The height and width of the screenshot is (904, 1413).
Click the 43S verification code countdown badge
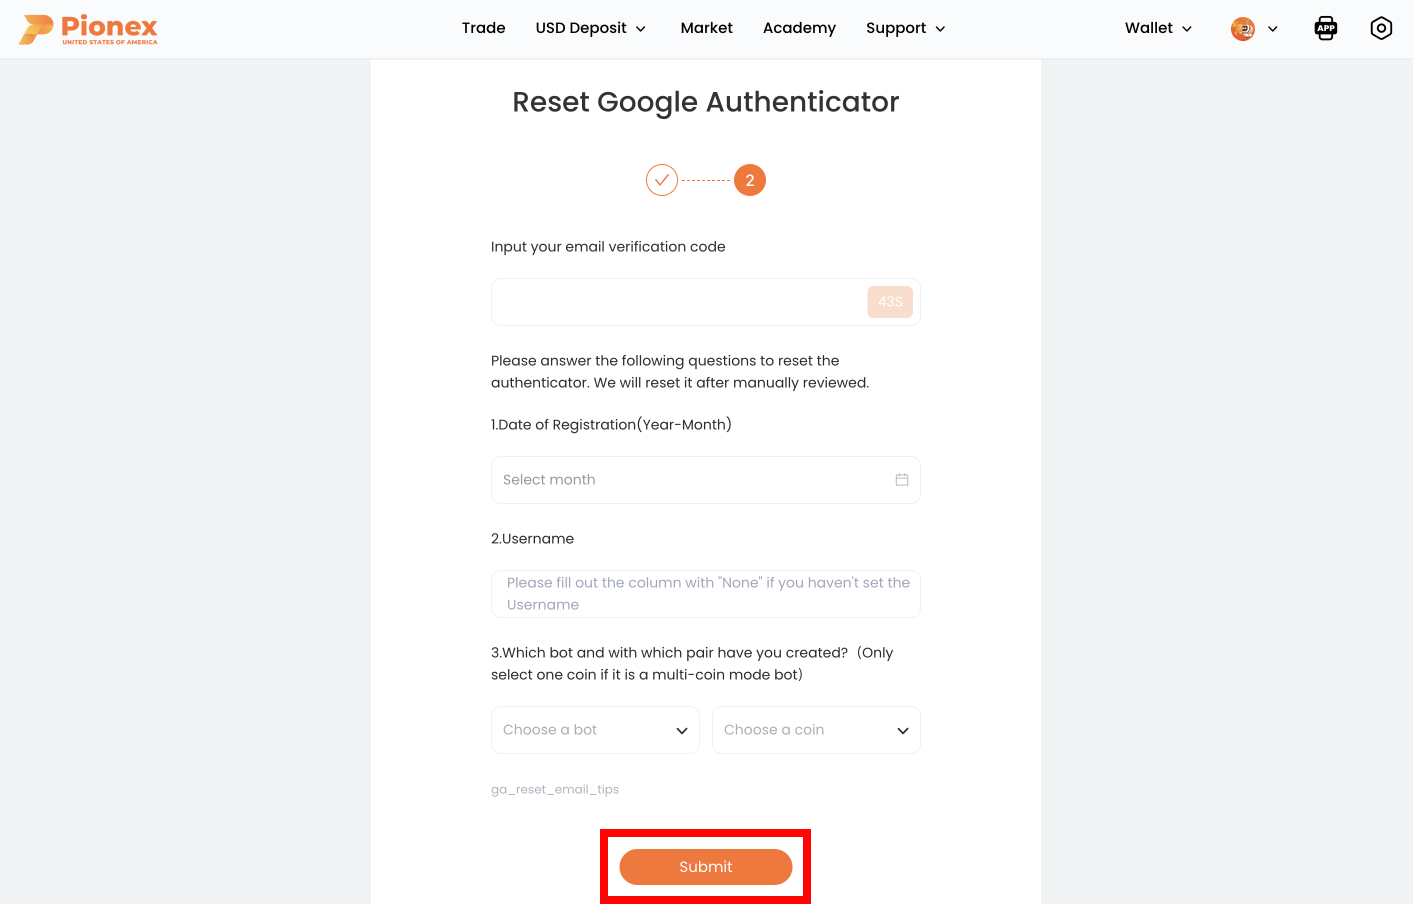889,301
